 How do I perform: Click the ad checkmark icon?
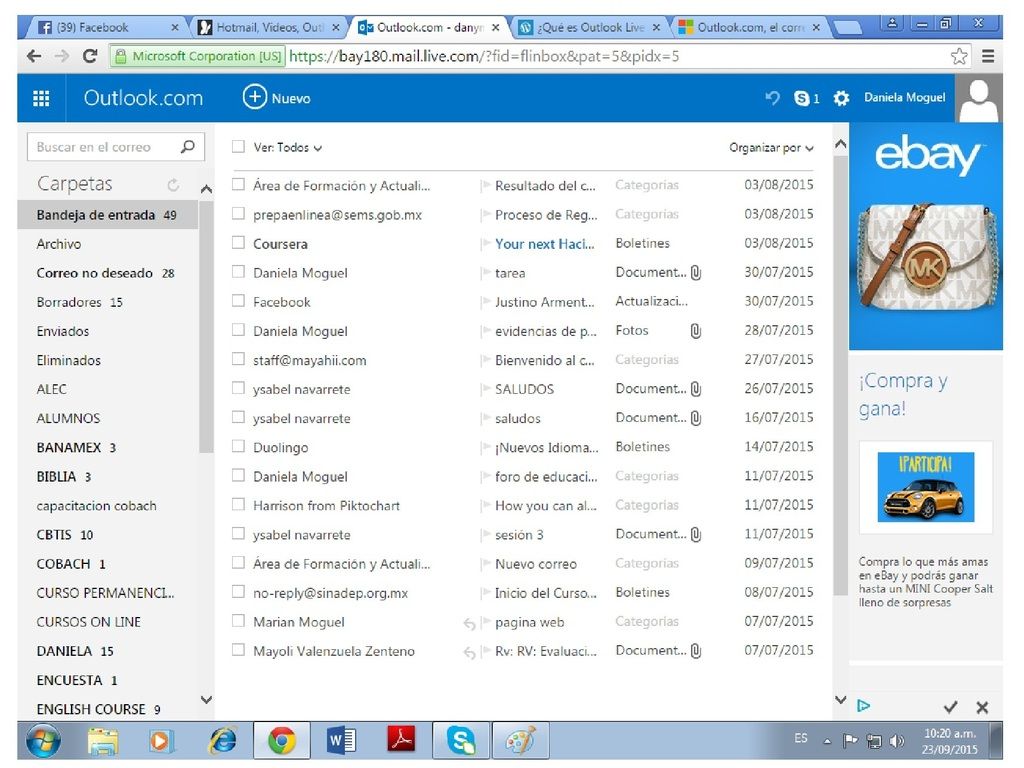pos(950,707)
